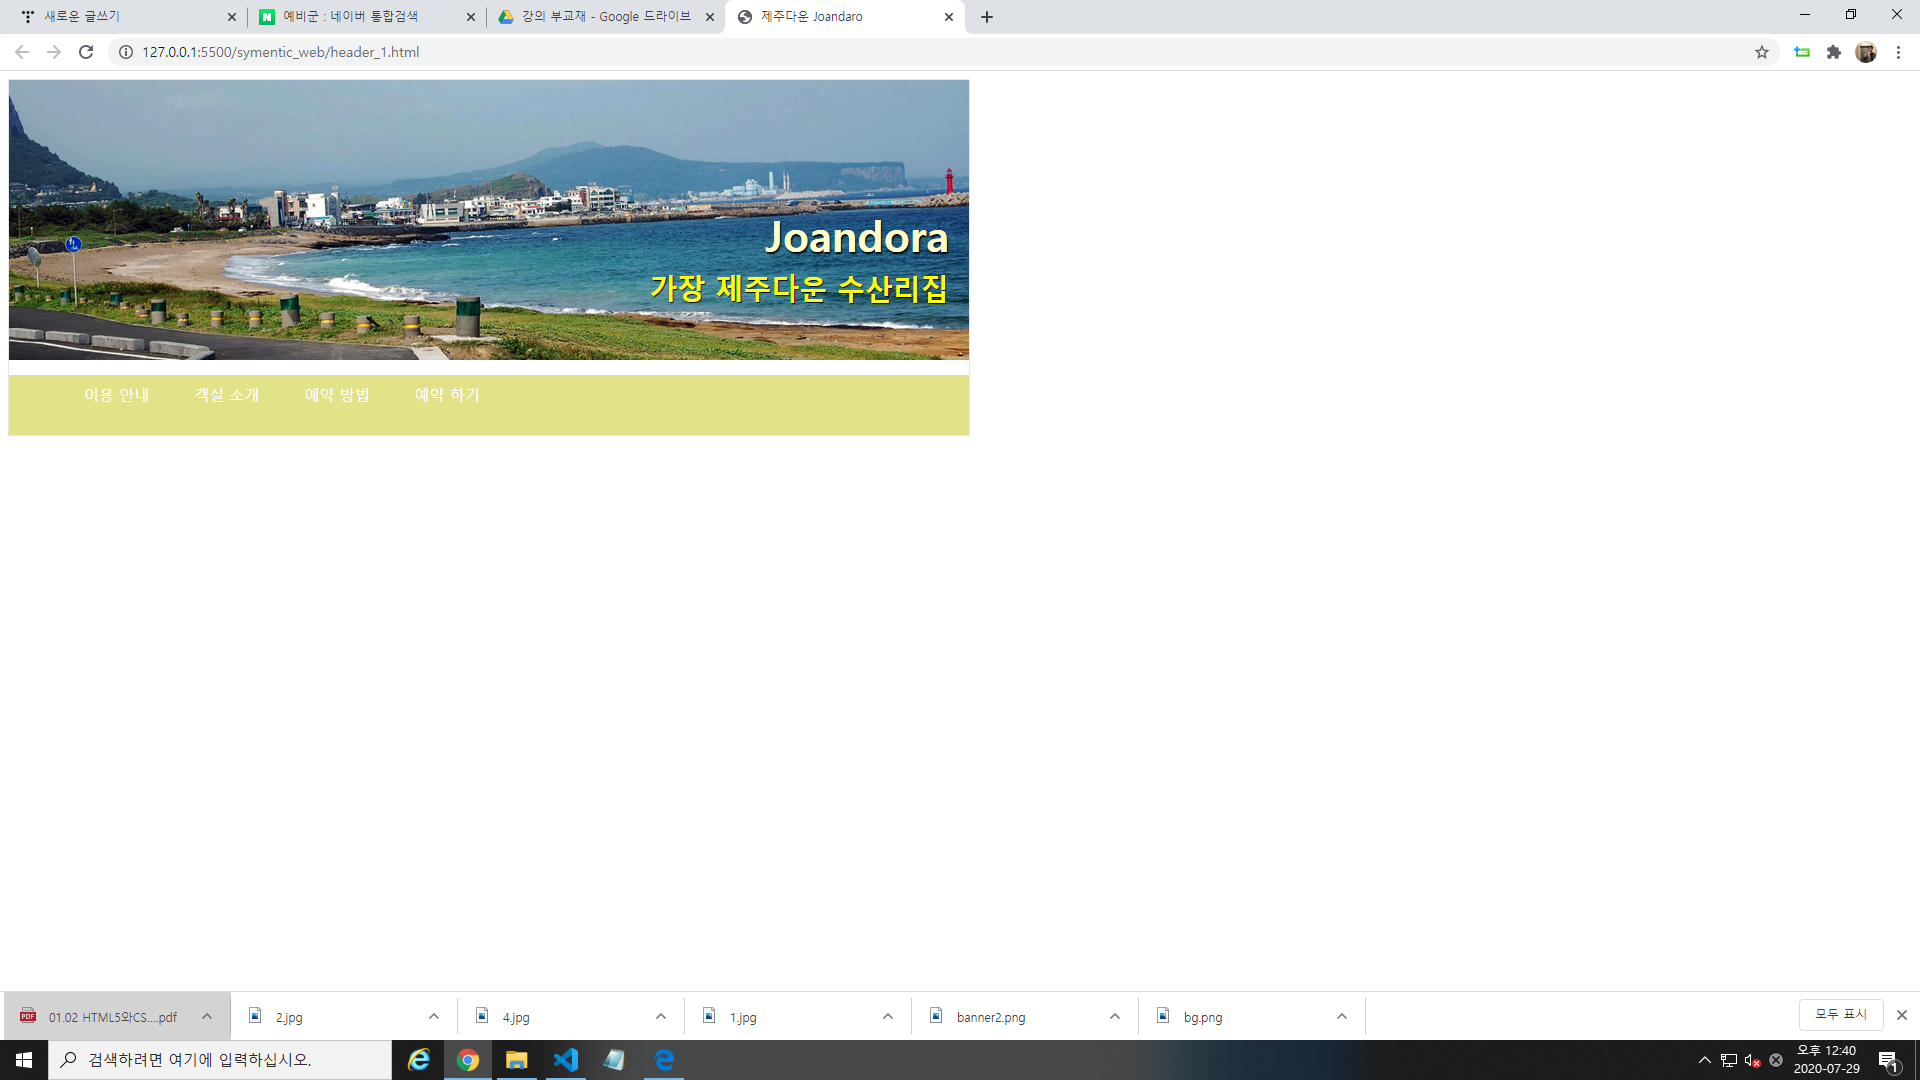
Task: Open File Explorer from the taskbar
Action: click(x=516, y=1060)
